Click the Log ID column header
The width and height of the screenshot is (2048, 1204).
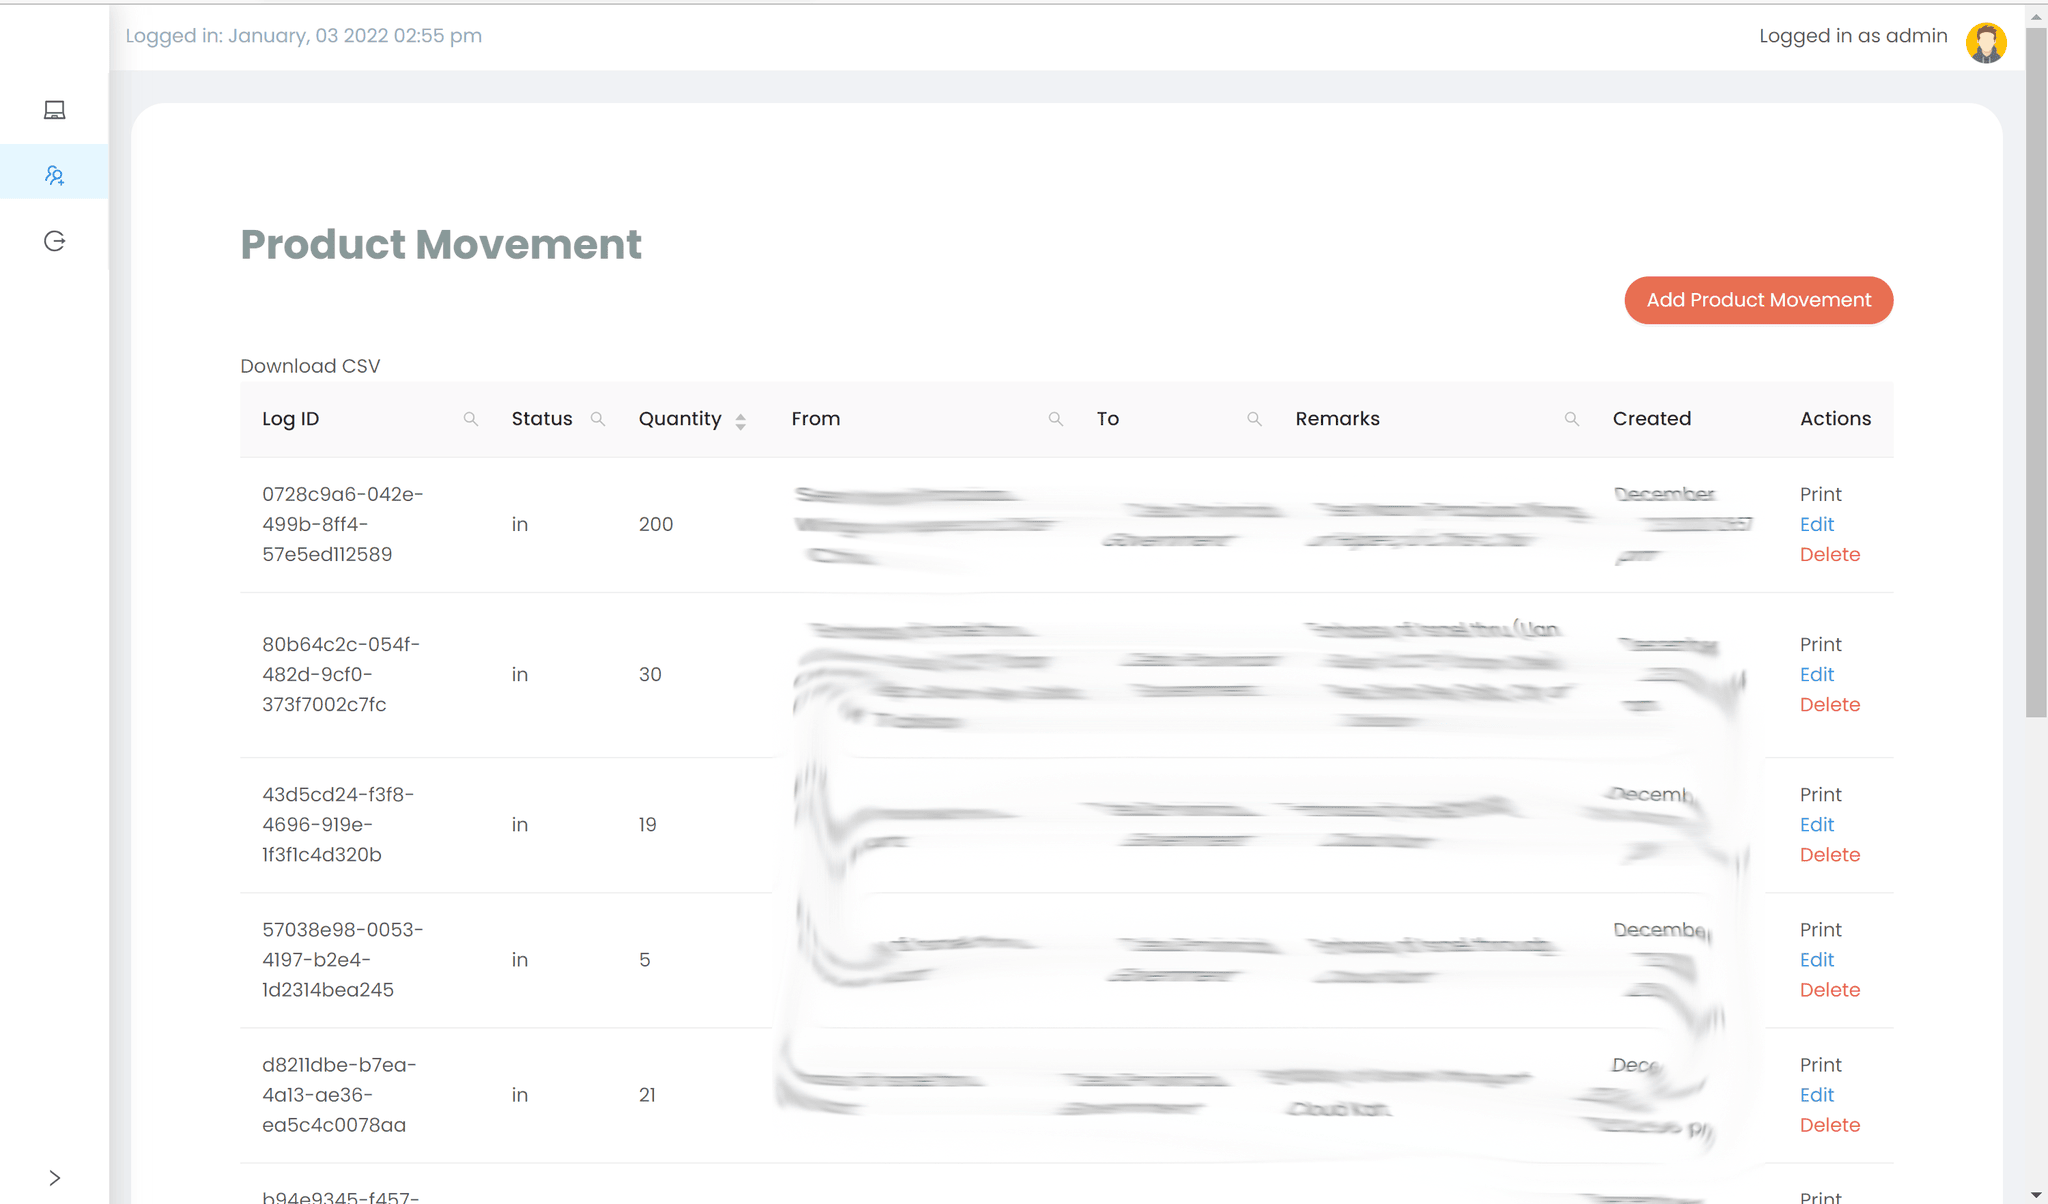click(x=290, y=419)
